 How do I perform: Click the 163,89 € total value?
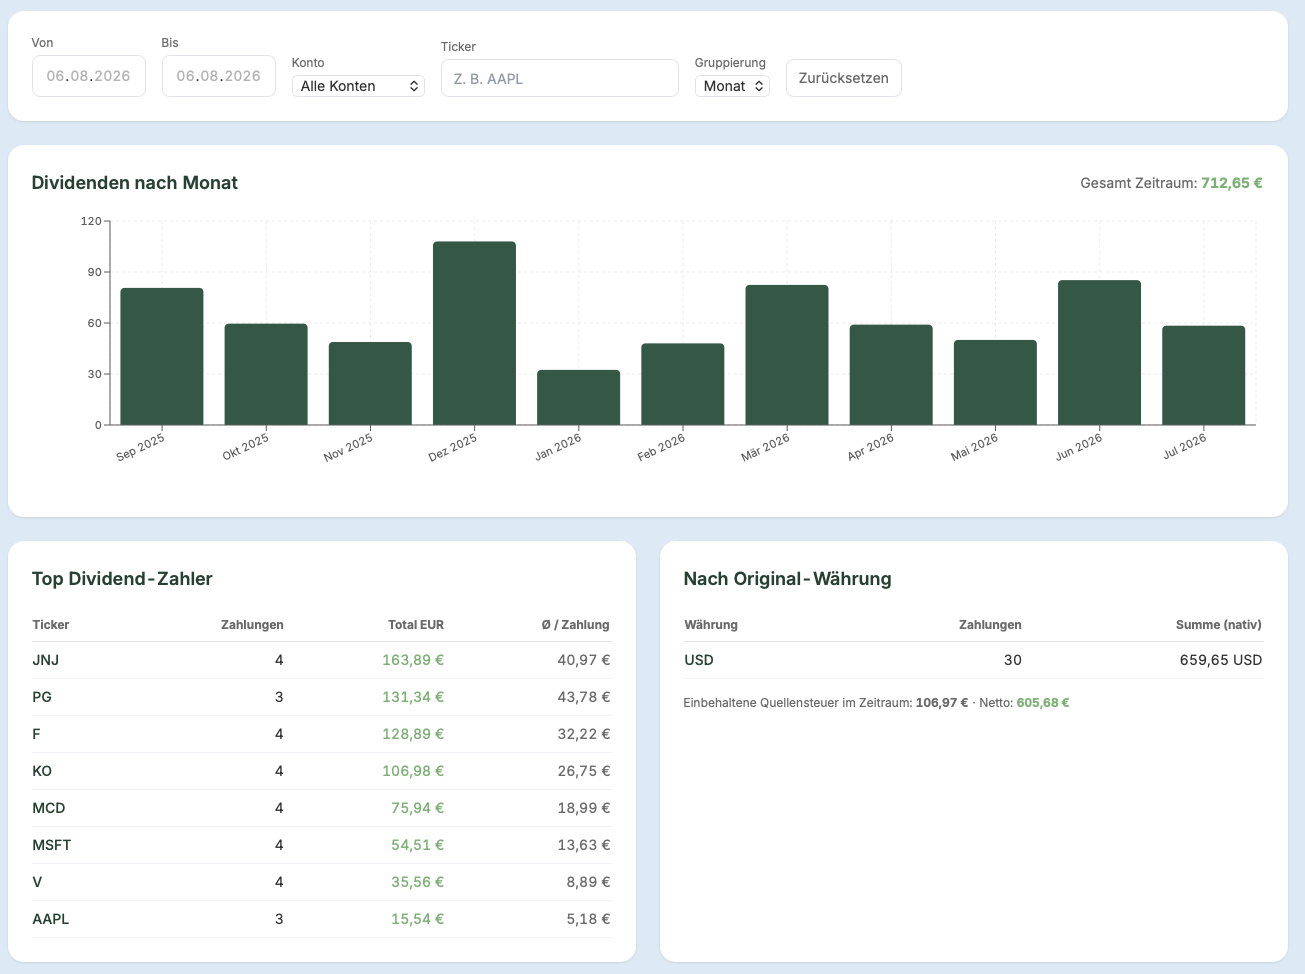click(x=413, y=660)
